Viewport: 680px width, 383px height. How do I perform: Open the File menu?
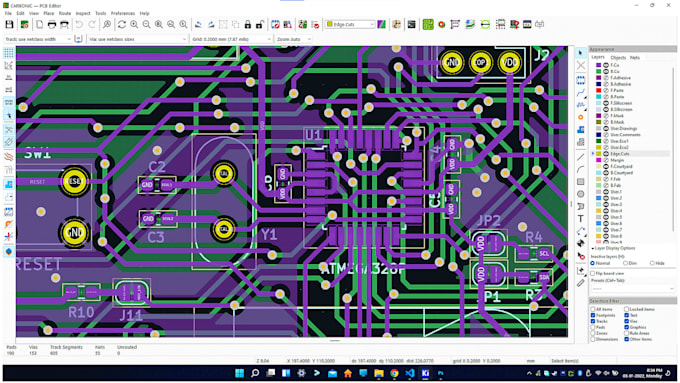pos(8,13)
